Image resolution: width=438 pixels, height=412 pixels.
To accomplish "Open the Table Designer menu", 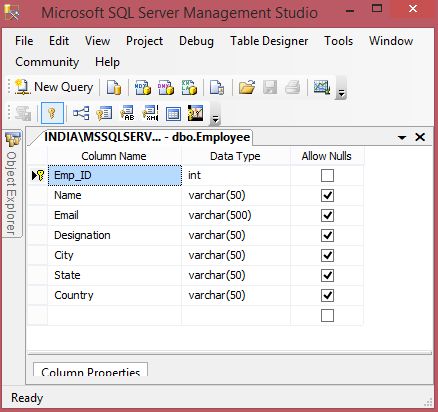I will pos(269,41).
